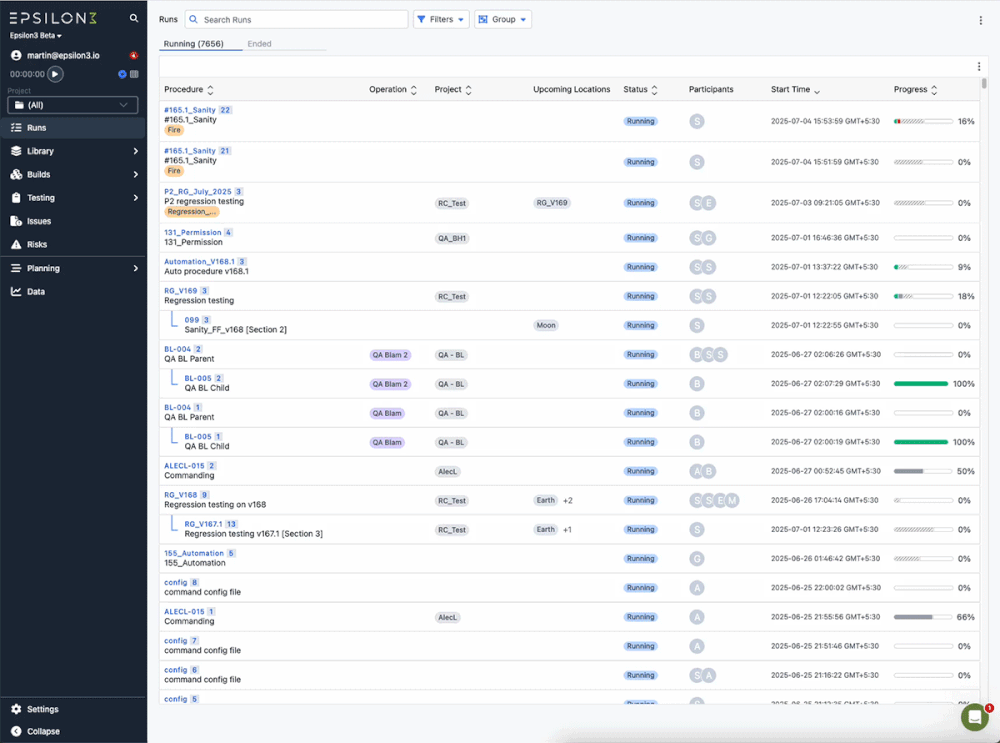Click the Epsilon3 logo

(53, 18)
